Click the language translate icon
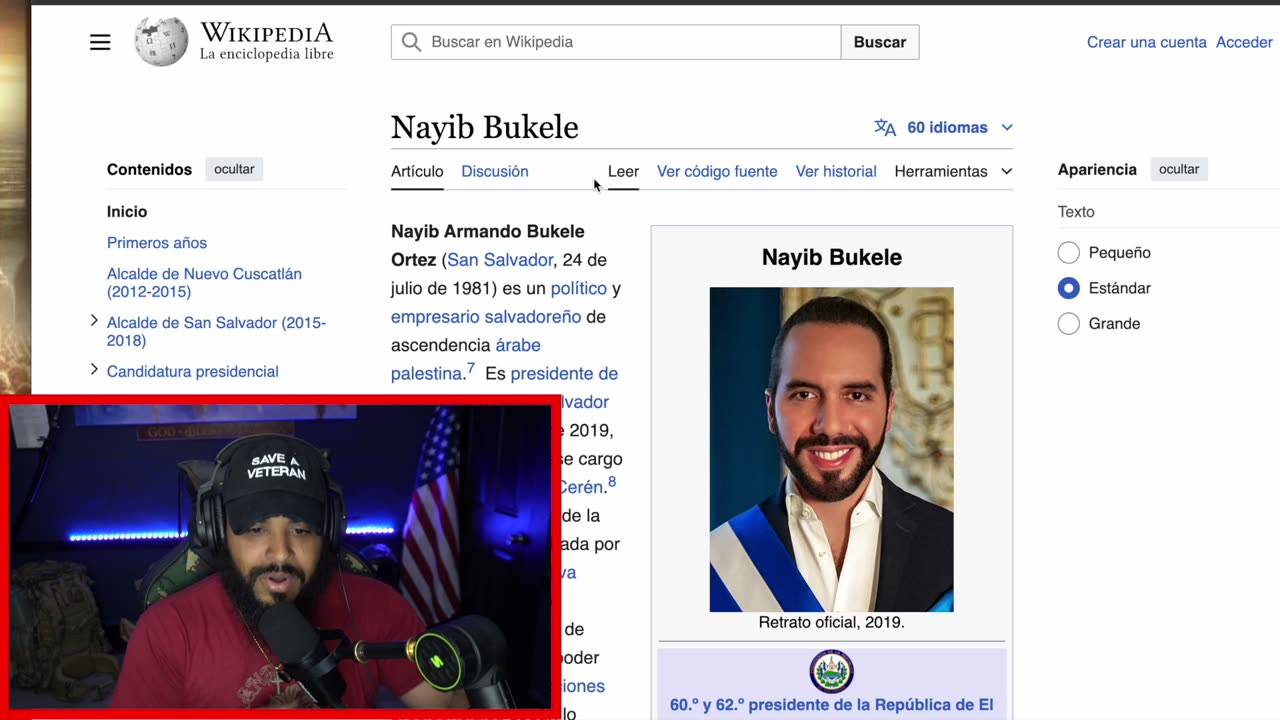This screenshot has height=720, width=1280. tap(885, 127)
